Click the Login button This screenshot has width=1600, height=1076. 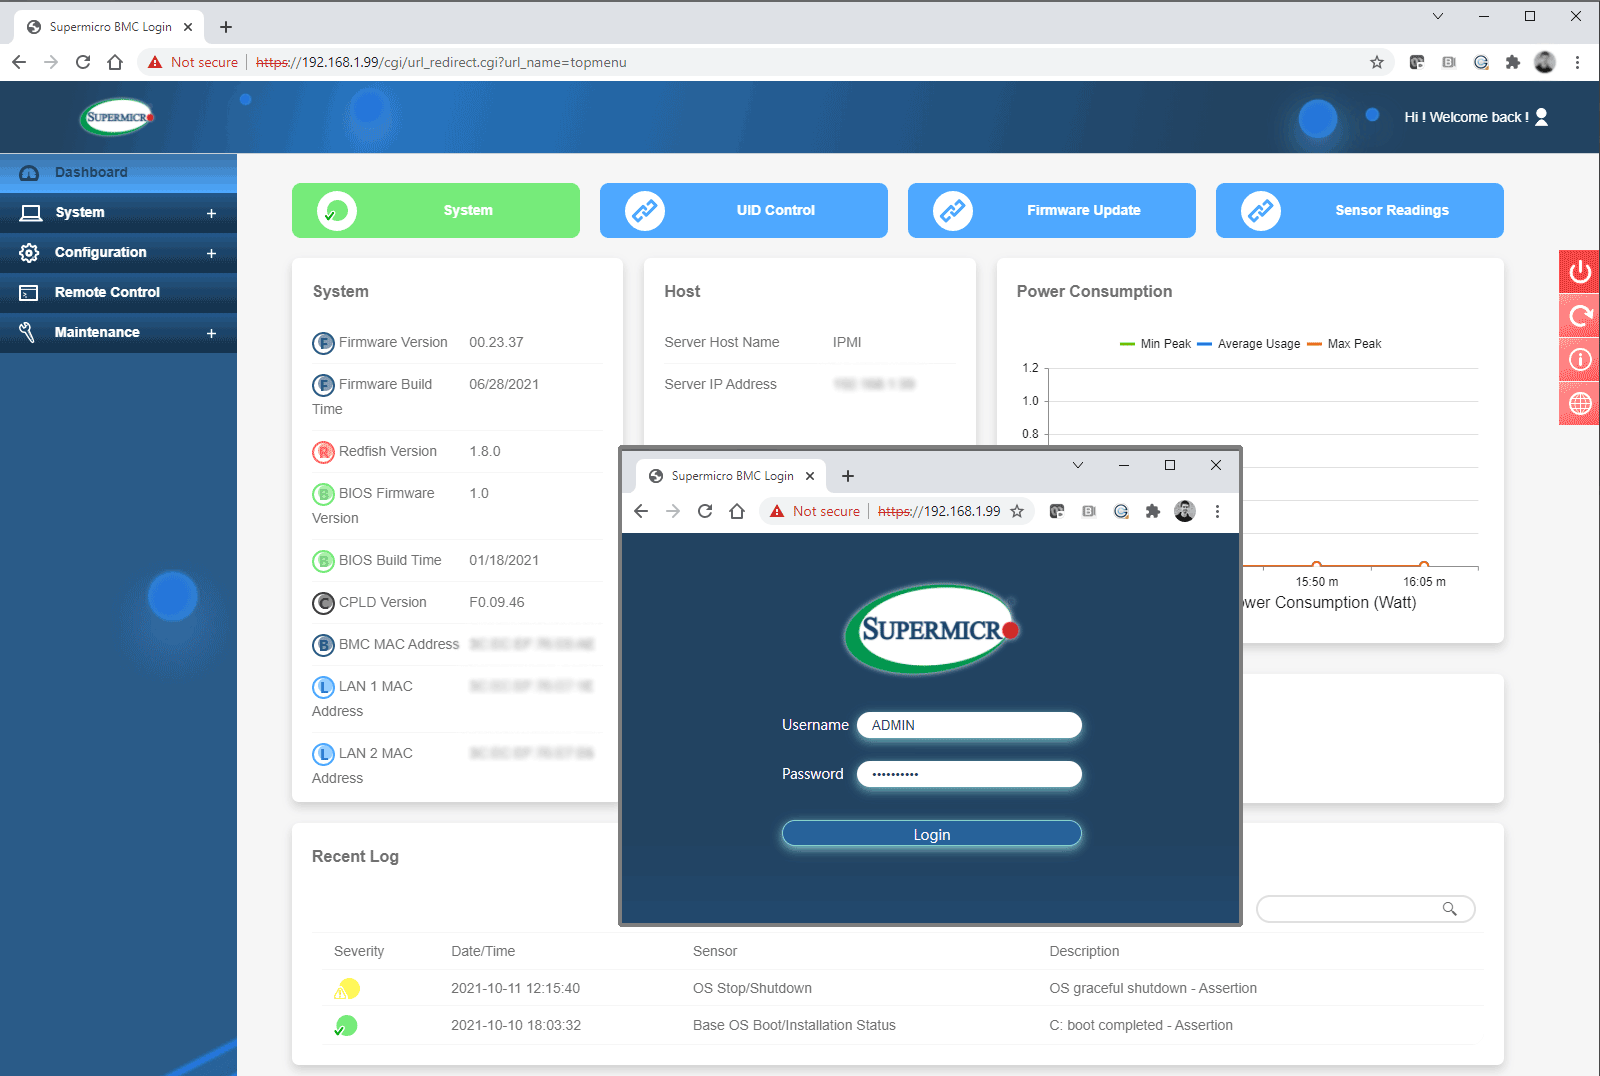(x=932, y=834)
